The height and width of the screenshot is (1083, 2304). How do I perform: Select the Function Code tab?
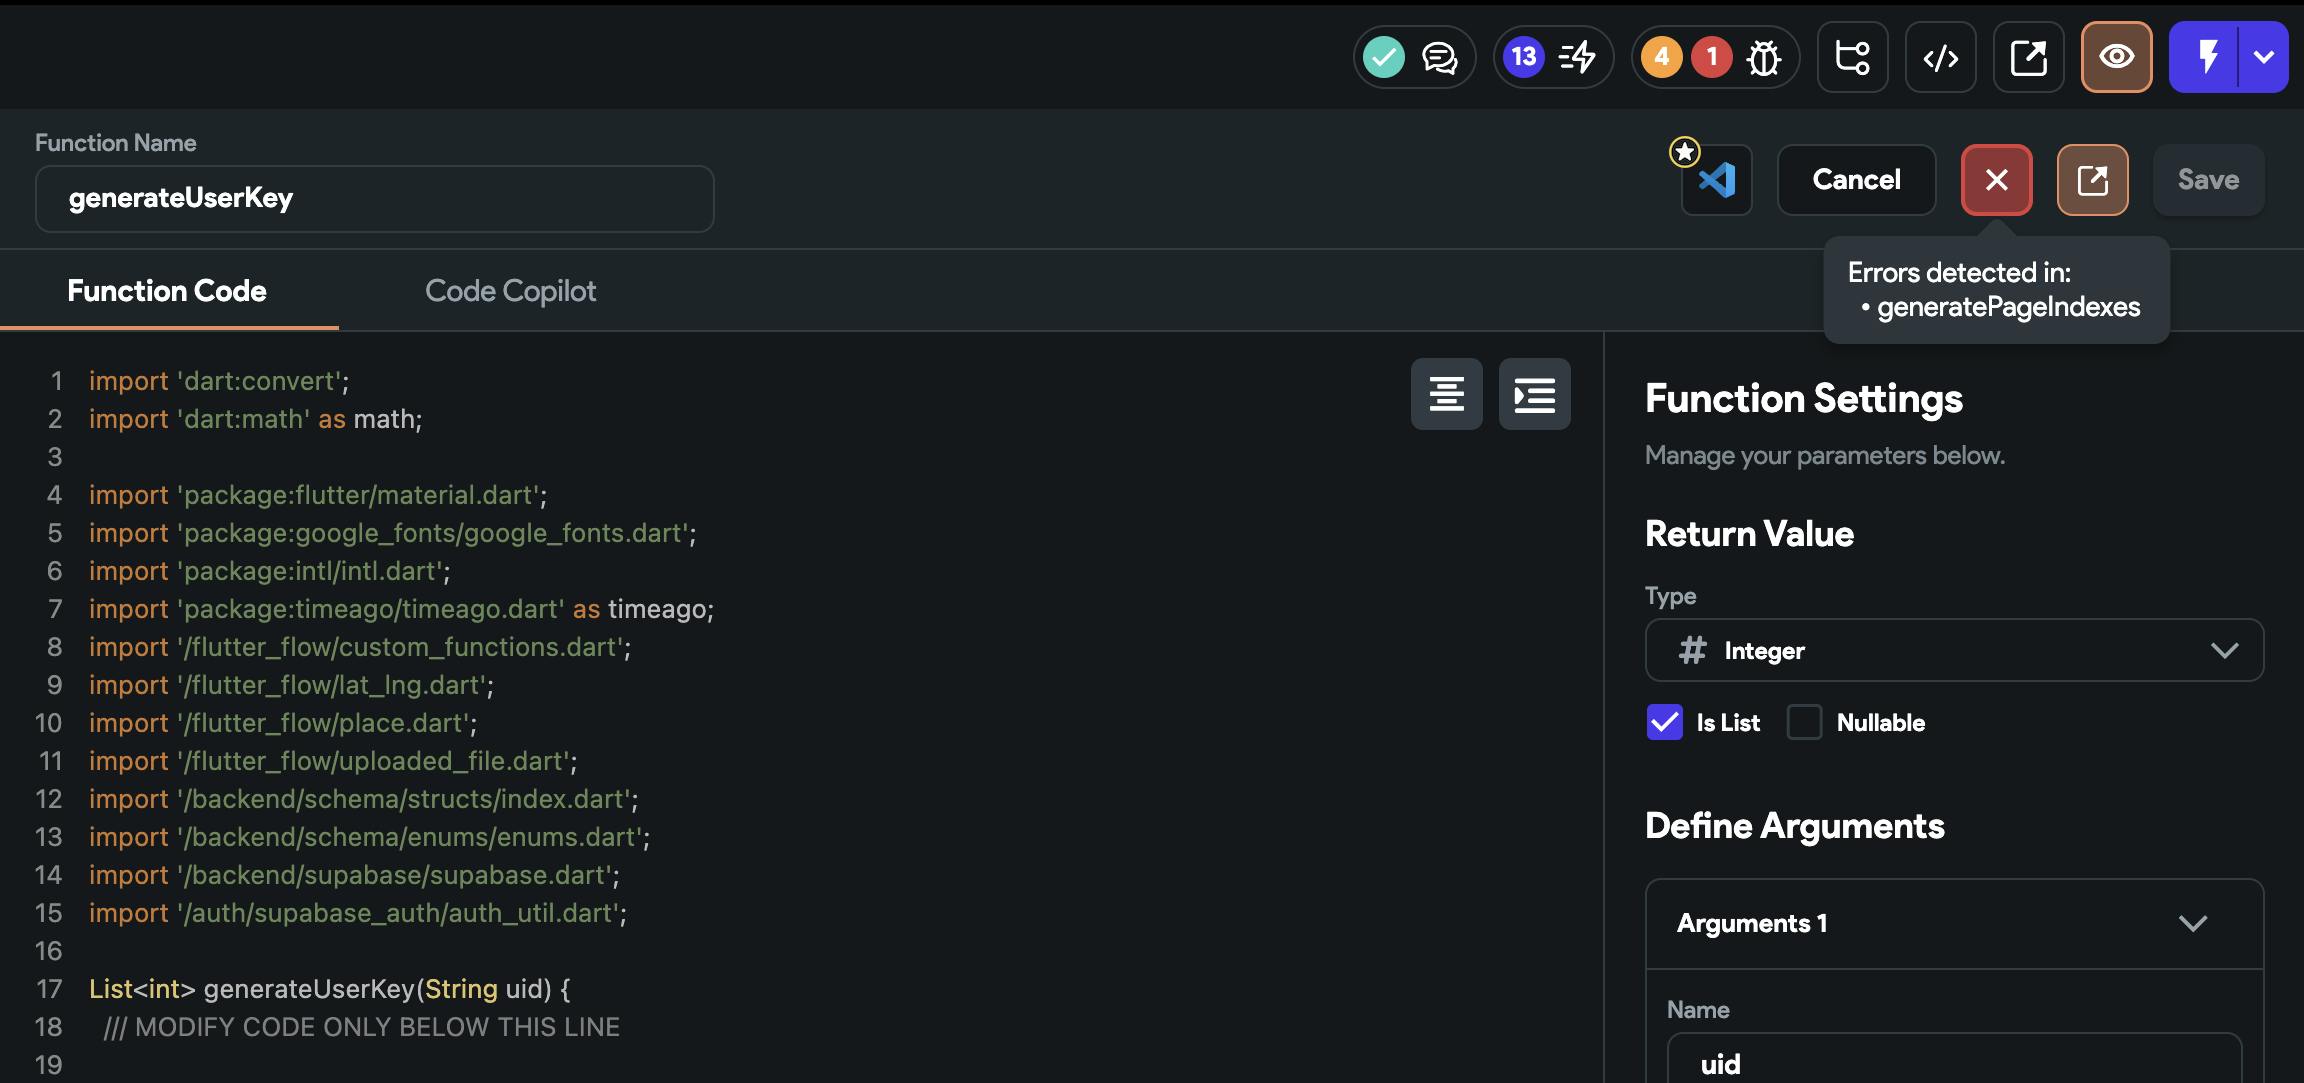click(x=167, y=291)
